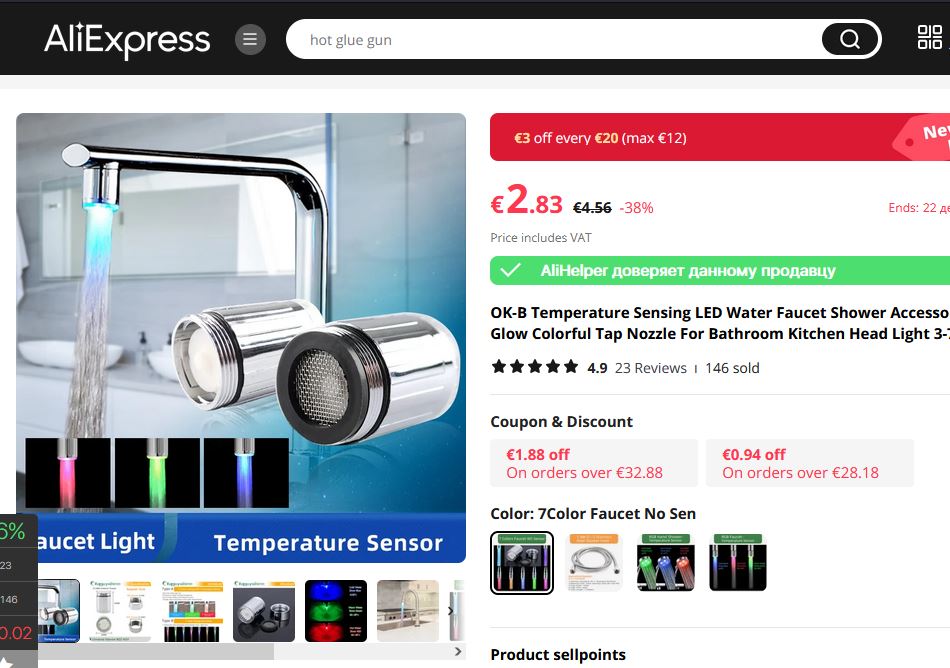Click the search magnifier button
This screenshot has height=668, width=950.
coord(849,39)
